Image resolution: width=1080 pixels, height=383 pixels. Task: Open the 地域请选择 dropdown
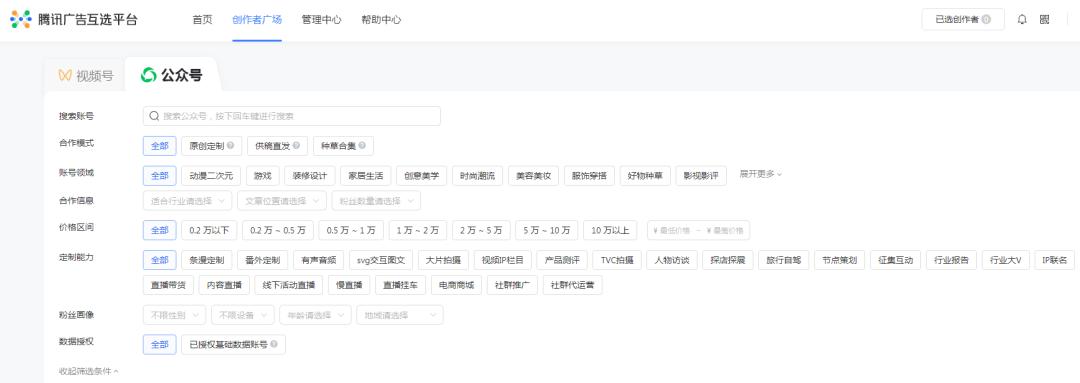399,315
